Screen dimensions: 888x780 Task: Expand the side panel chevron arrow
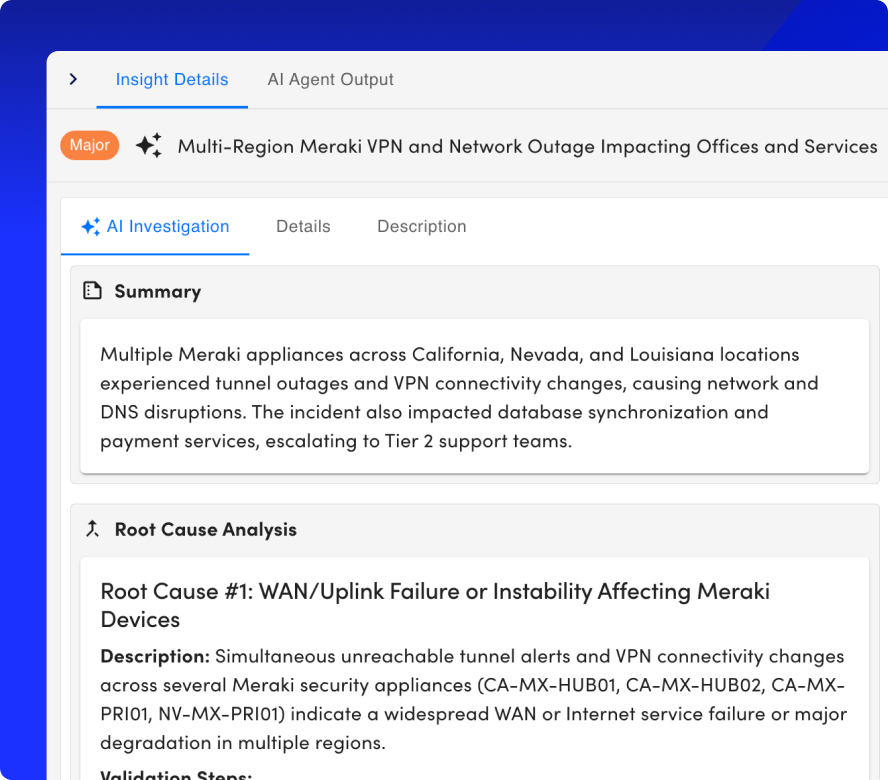(x=73, y=79)
